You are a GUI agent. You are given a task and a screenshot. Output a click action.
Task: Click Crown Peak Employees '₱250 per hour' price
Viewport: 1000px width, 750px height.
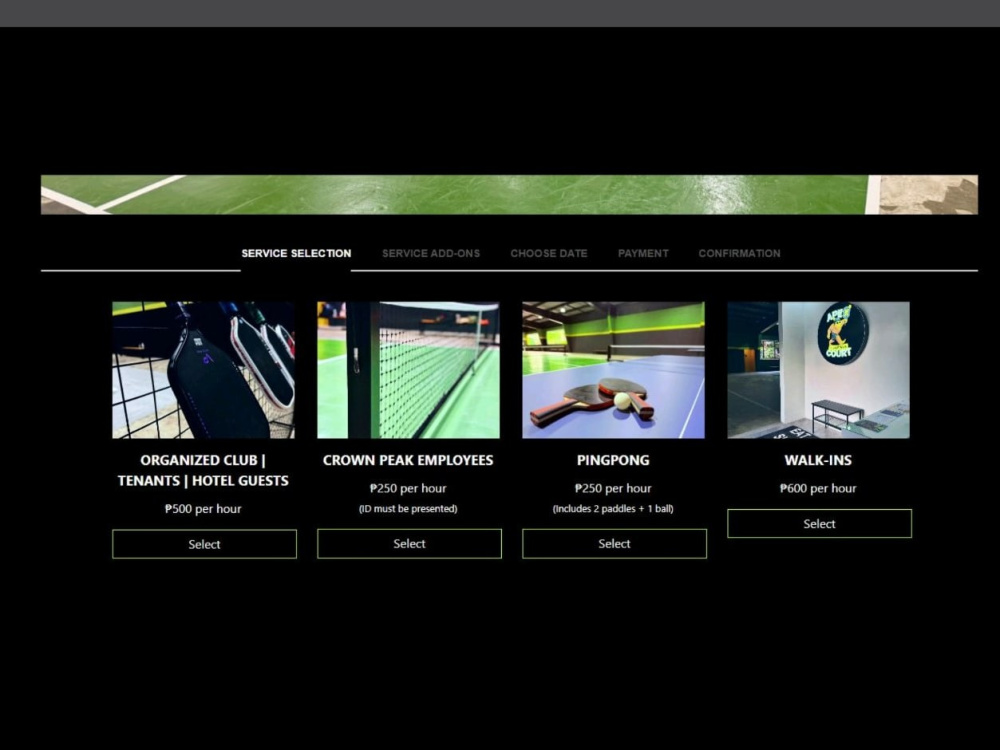[408, 488]
